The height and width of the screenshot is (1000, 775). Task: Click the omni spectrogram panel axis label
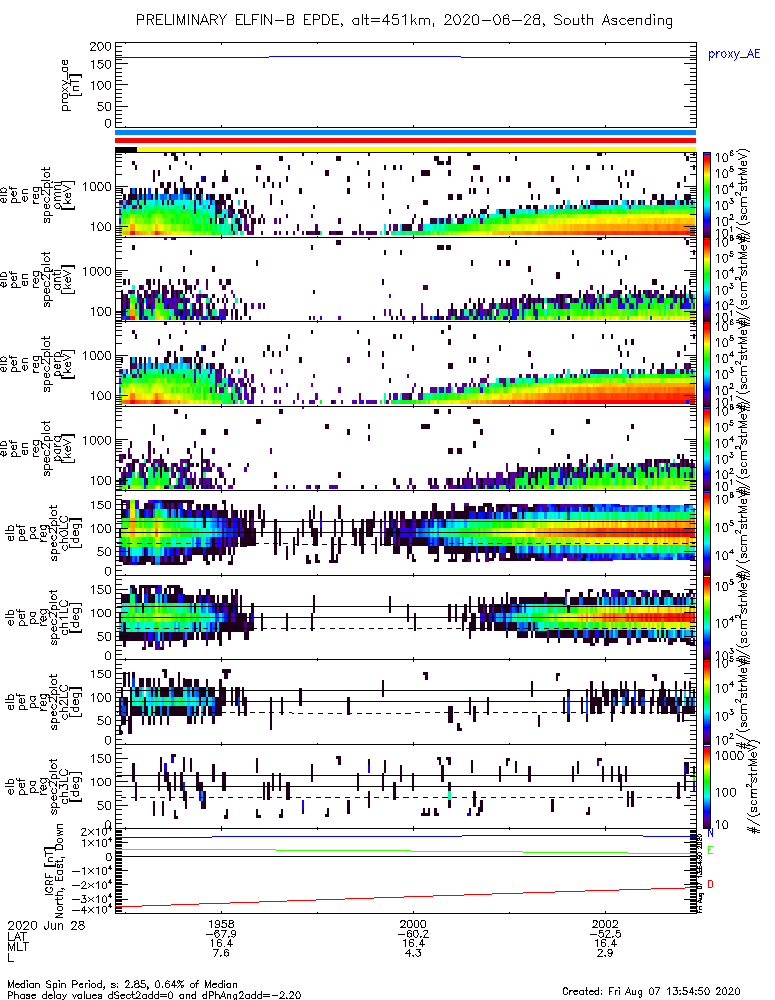click(38, 195)
